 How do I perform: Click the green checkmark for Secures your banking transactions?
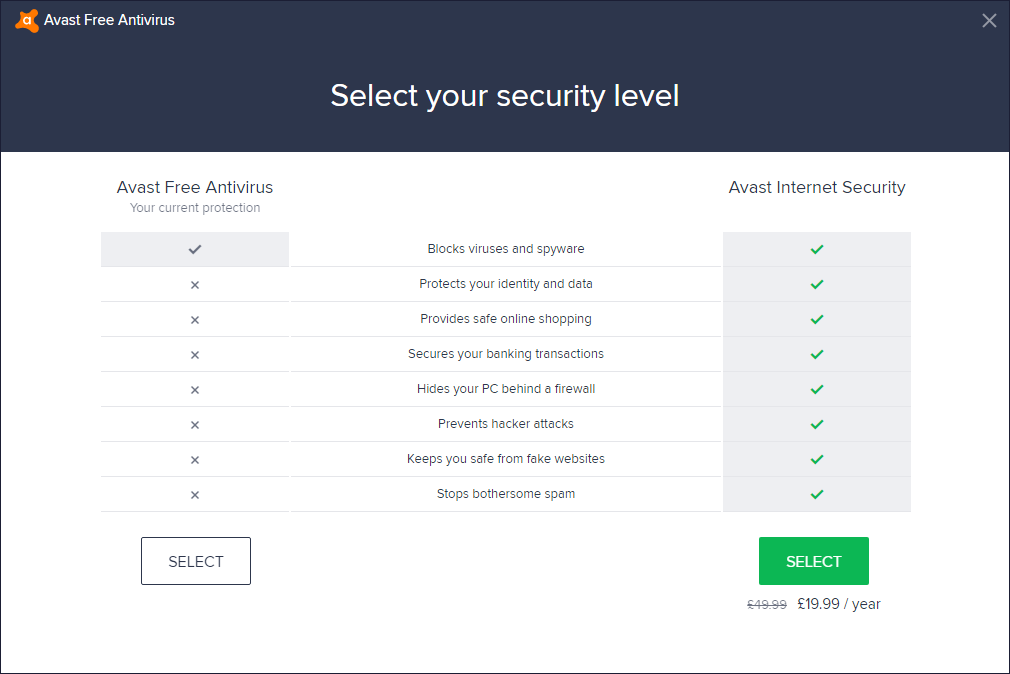point(817,354)
